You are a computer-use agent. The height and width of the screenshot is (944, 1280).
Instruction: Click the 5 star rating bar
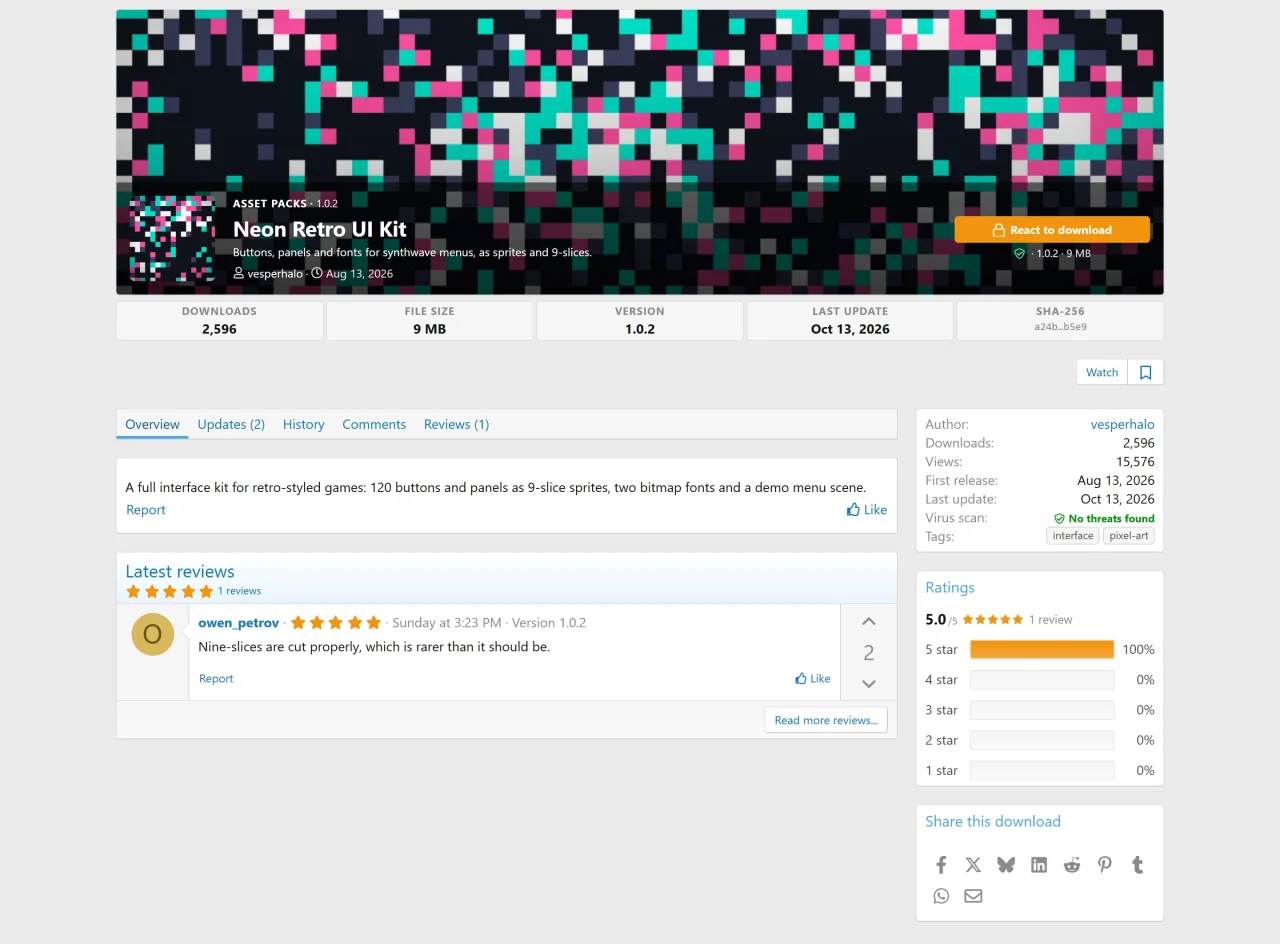coord(1042,650)
